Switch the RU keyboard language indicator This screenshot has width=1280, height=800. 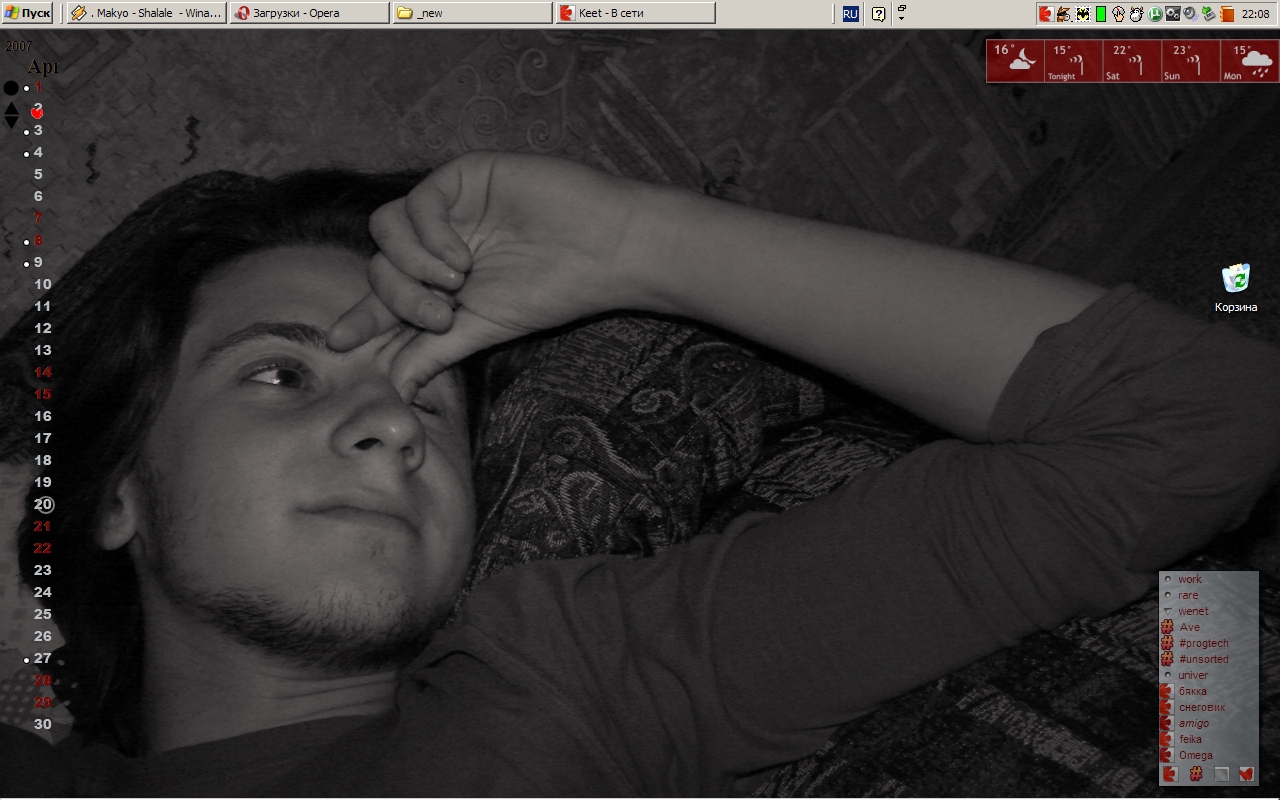click(x=850, y=14)
